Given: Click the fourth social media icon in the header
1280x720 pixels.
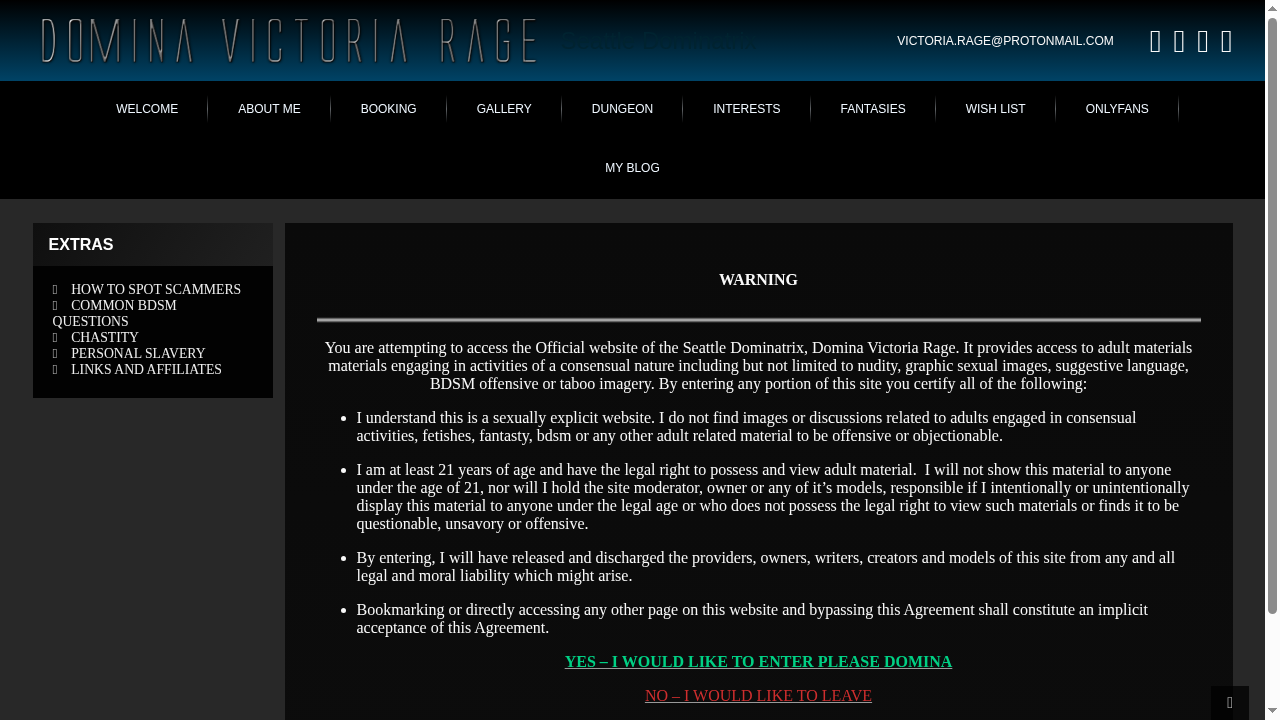Looking at the screenshot, I should [1227, 41].
